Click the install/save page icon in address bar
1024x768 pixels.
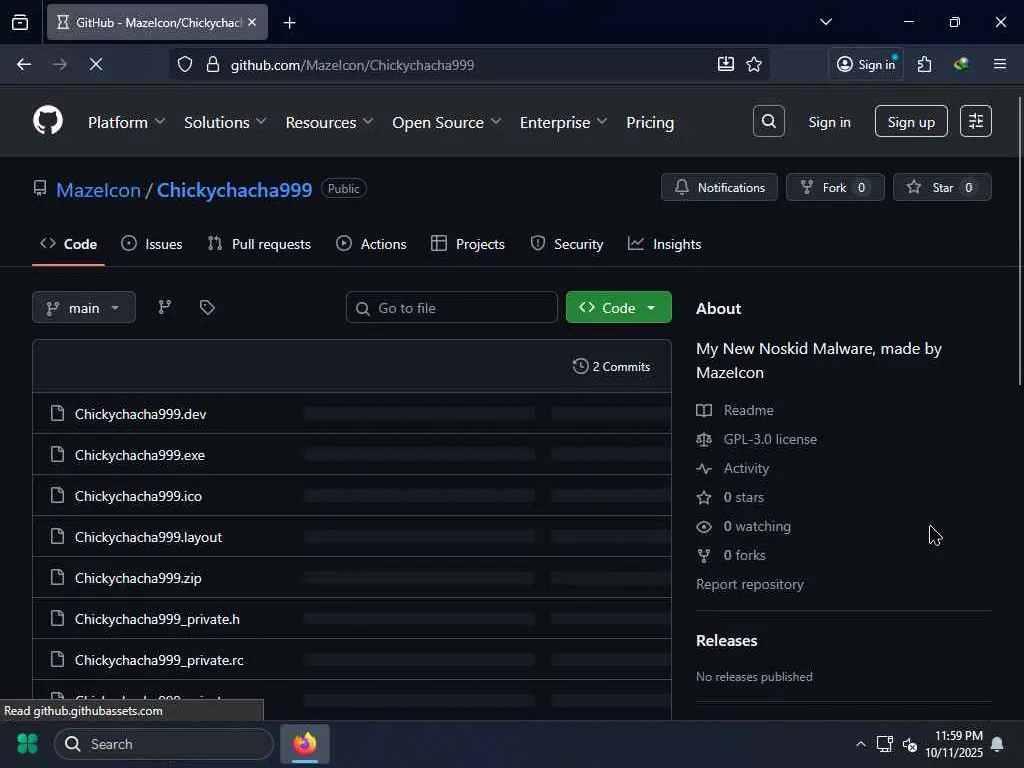coord(726,65)
